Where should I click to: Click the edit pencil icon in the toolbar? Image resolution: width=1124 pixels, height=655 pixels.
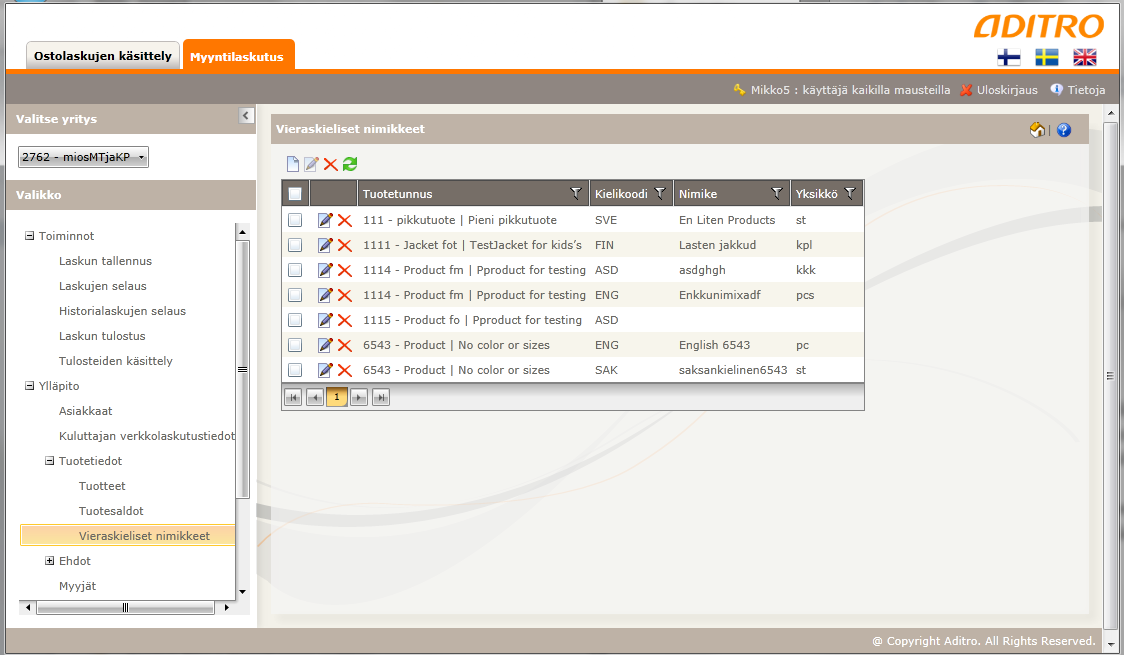point(311,164)
